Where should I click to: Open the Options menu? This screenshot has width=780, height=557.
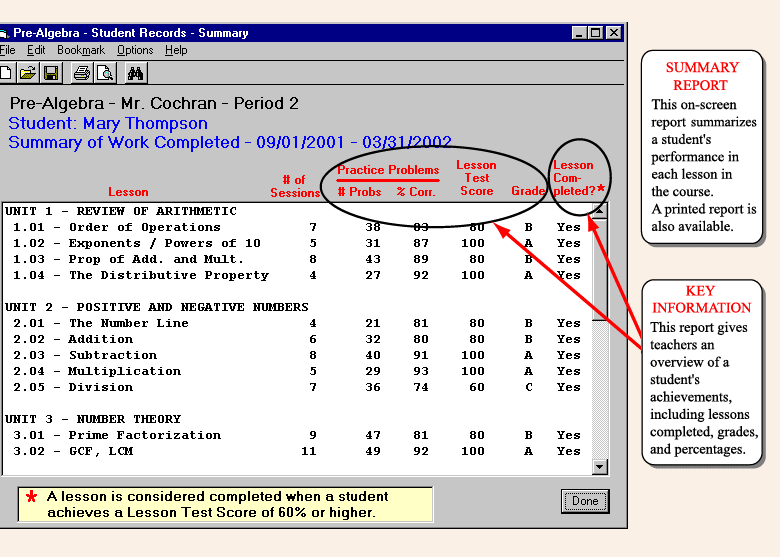click(x=135, y=50)
